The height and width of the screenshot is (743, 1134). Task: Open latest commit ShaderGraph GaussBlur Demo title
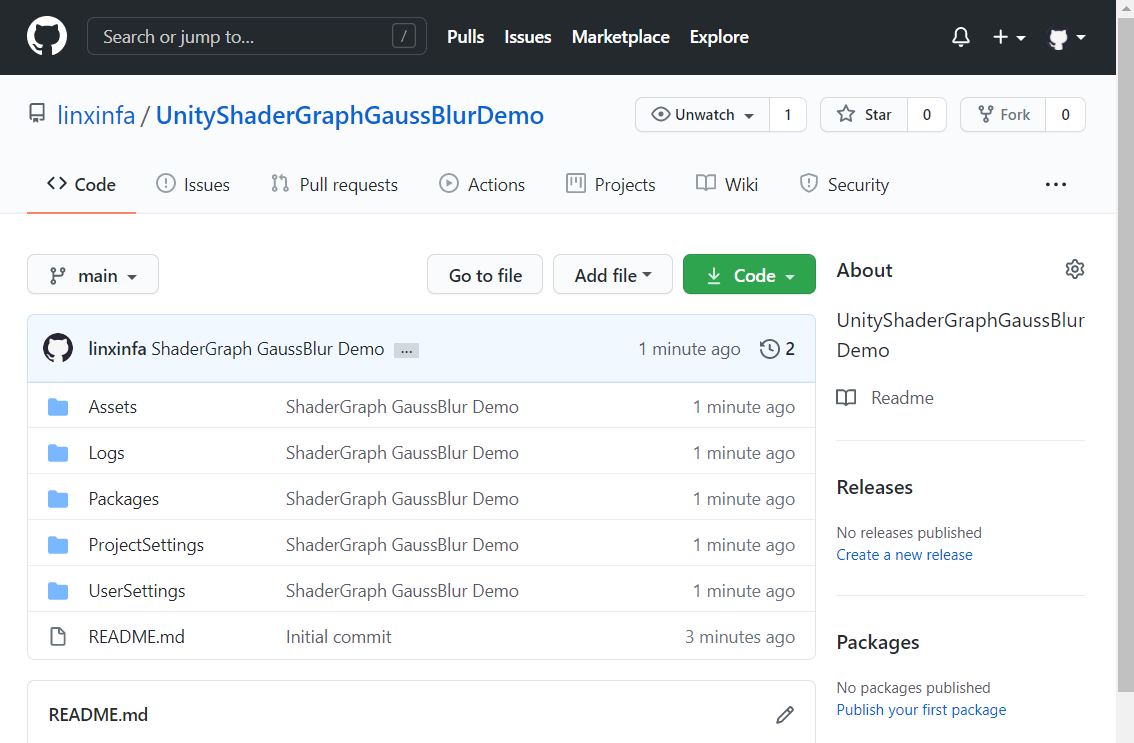pyautogui.click(x=268, y=349)
